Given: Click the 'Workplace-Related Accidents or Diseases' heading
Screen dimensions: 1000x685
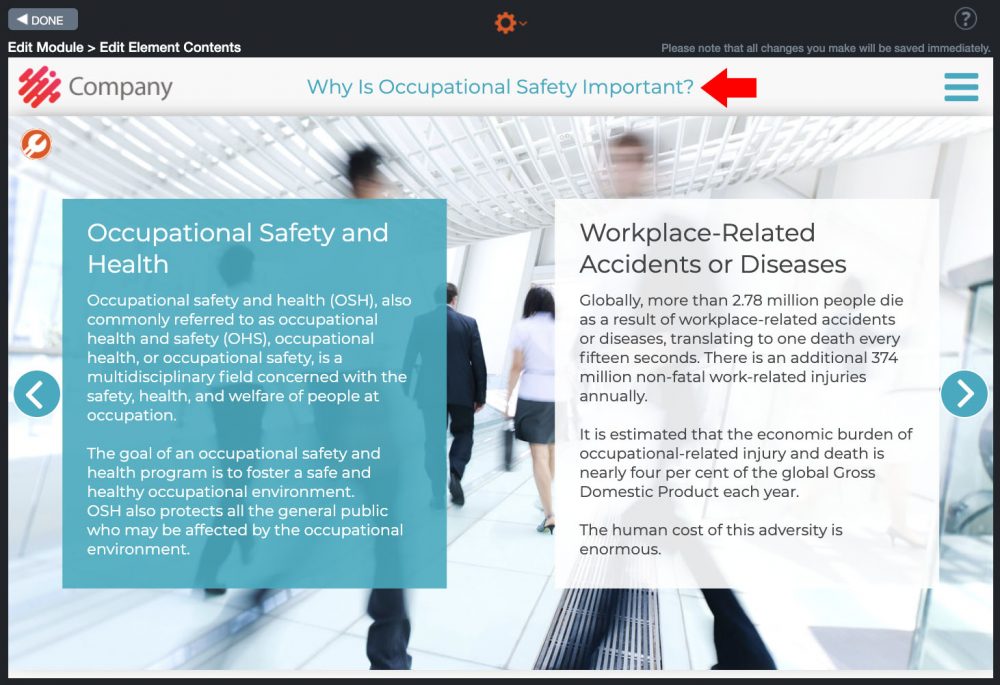Looking at the screenshot, I should tap(712, 248).
